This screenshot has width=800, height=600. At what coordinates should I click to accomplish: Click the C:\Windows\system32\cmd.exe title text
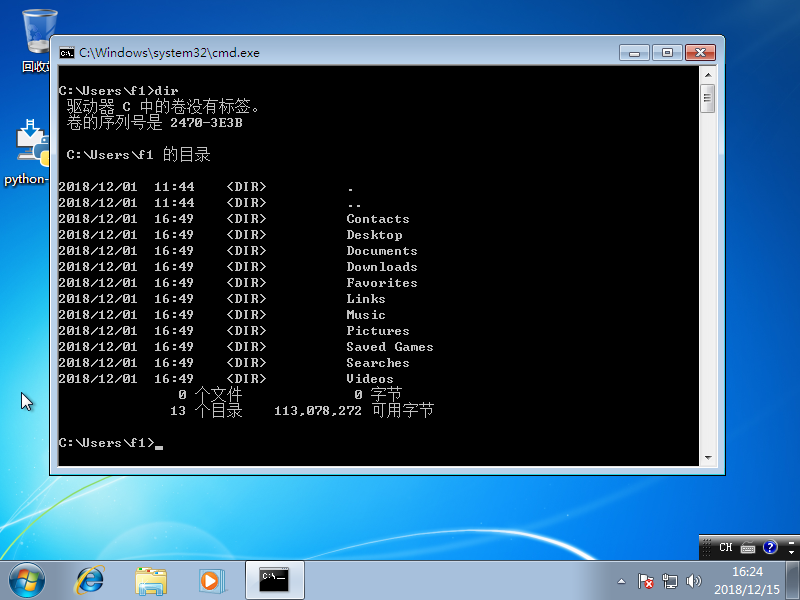pyautogui.click(x=169, y=53)
